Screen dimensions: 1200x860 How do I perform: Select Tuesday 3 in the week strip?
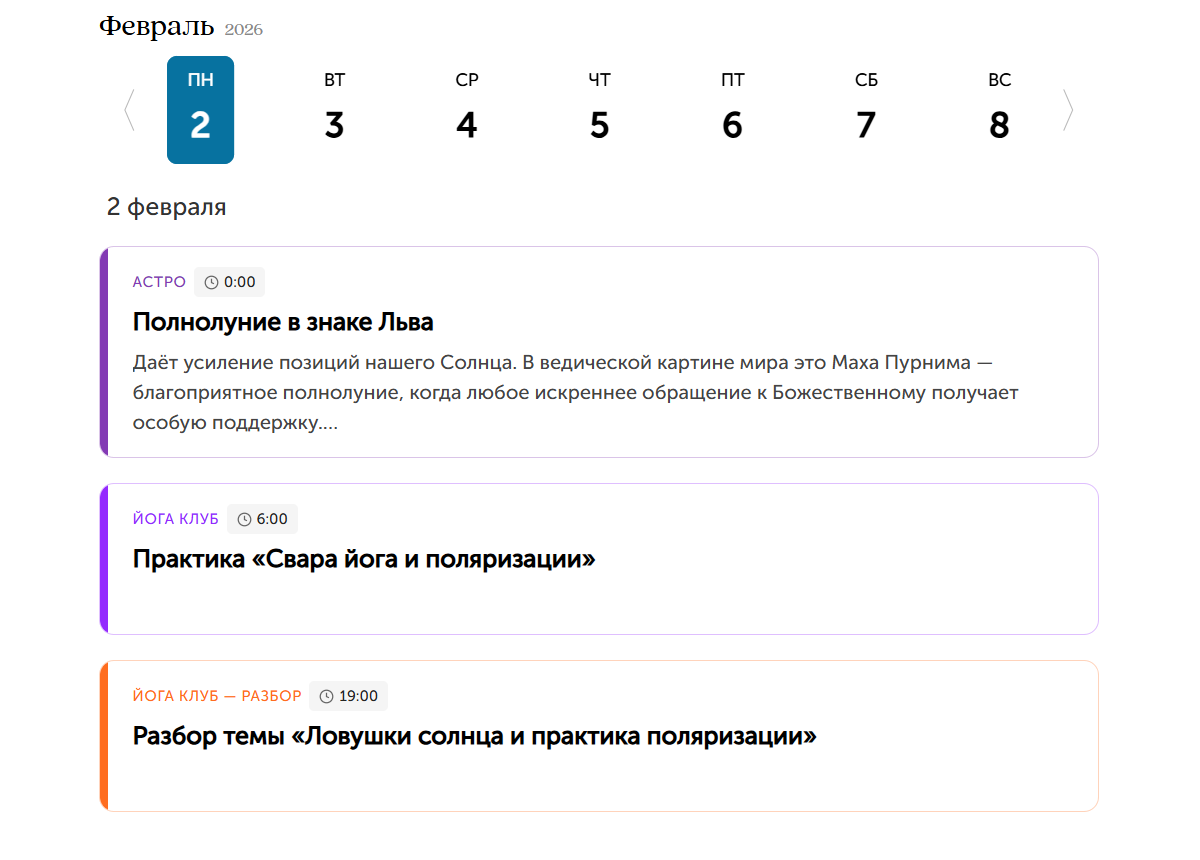click(x=334, y=110)
